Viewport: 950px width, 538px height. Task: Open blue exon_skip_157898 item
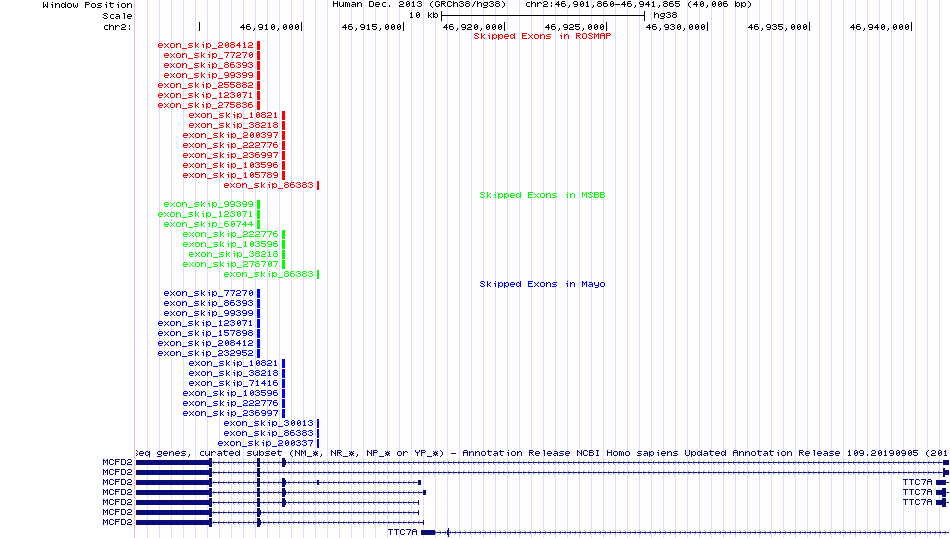[x=205, y=334]
